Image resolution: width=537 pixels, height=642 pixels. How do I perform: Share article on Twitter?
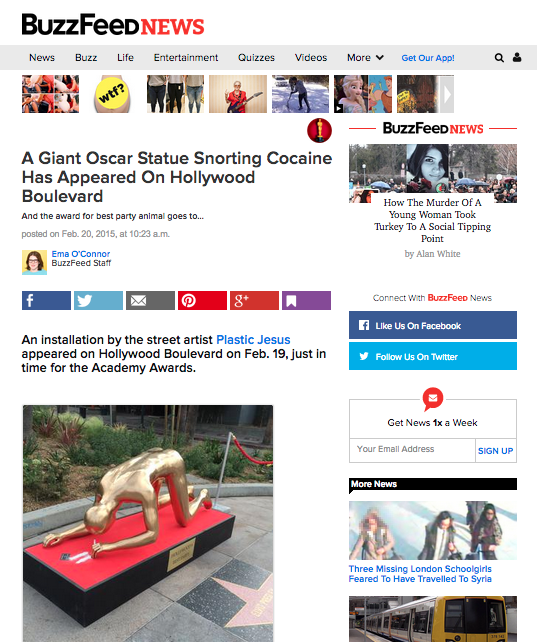click(x=98, y=301)
